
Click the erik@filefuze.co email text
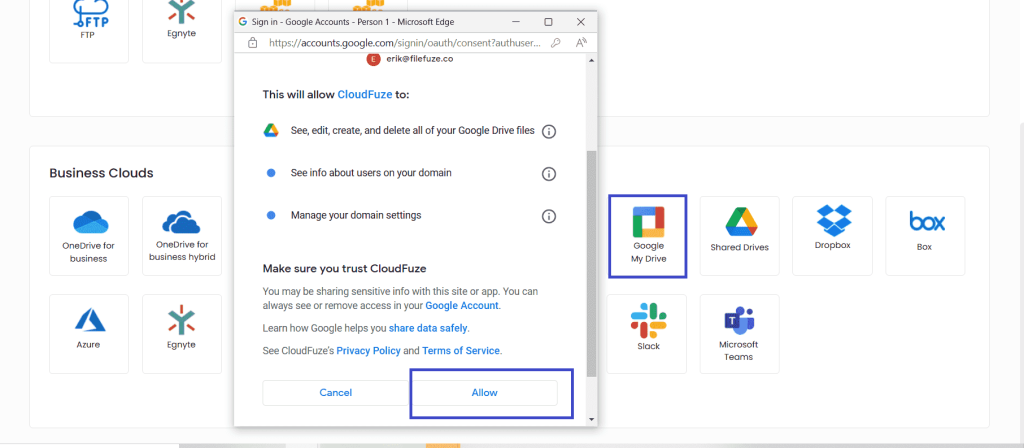[420, 59]
